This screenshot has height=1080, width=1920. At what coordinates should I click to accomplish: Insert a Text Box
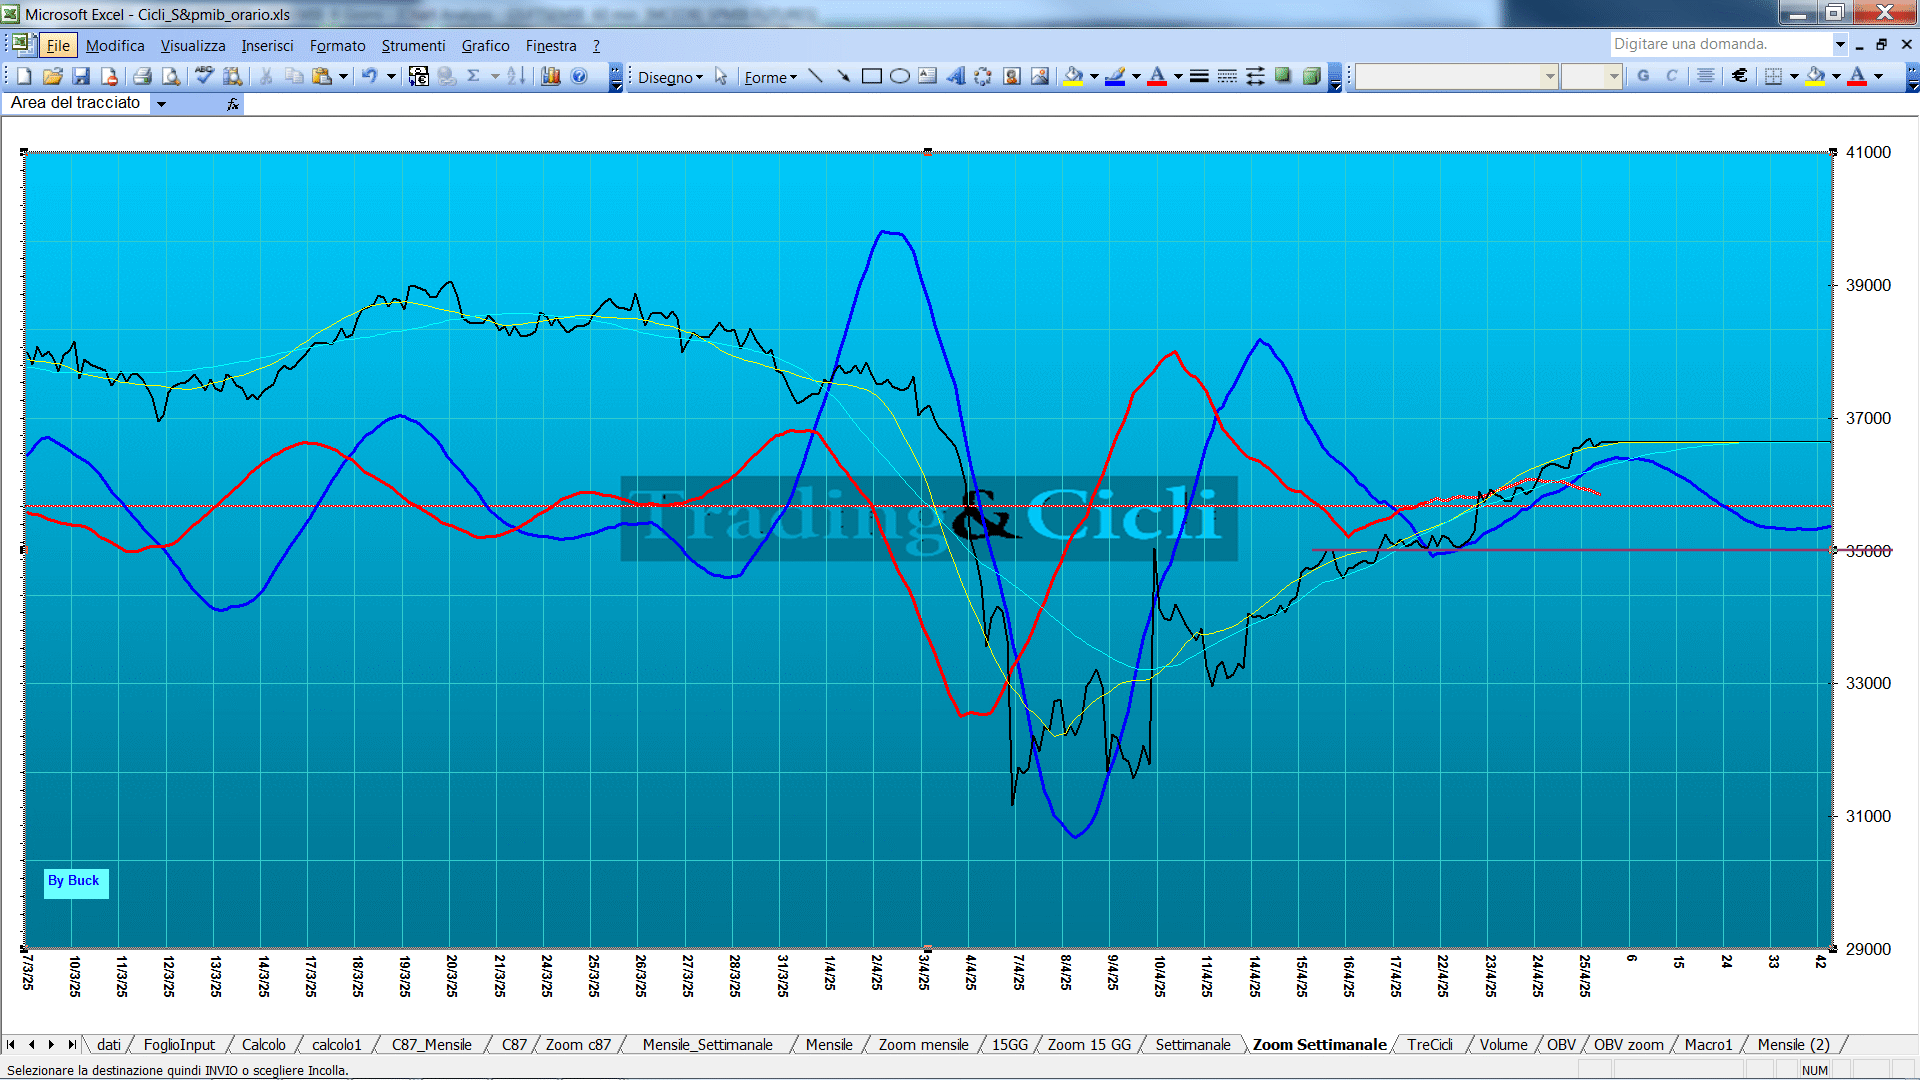coord(927,76)
